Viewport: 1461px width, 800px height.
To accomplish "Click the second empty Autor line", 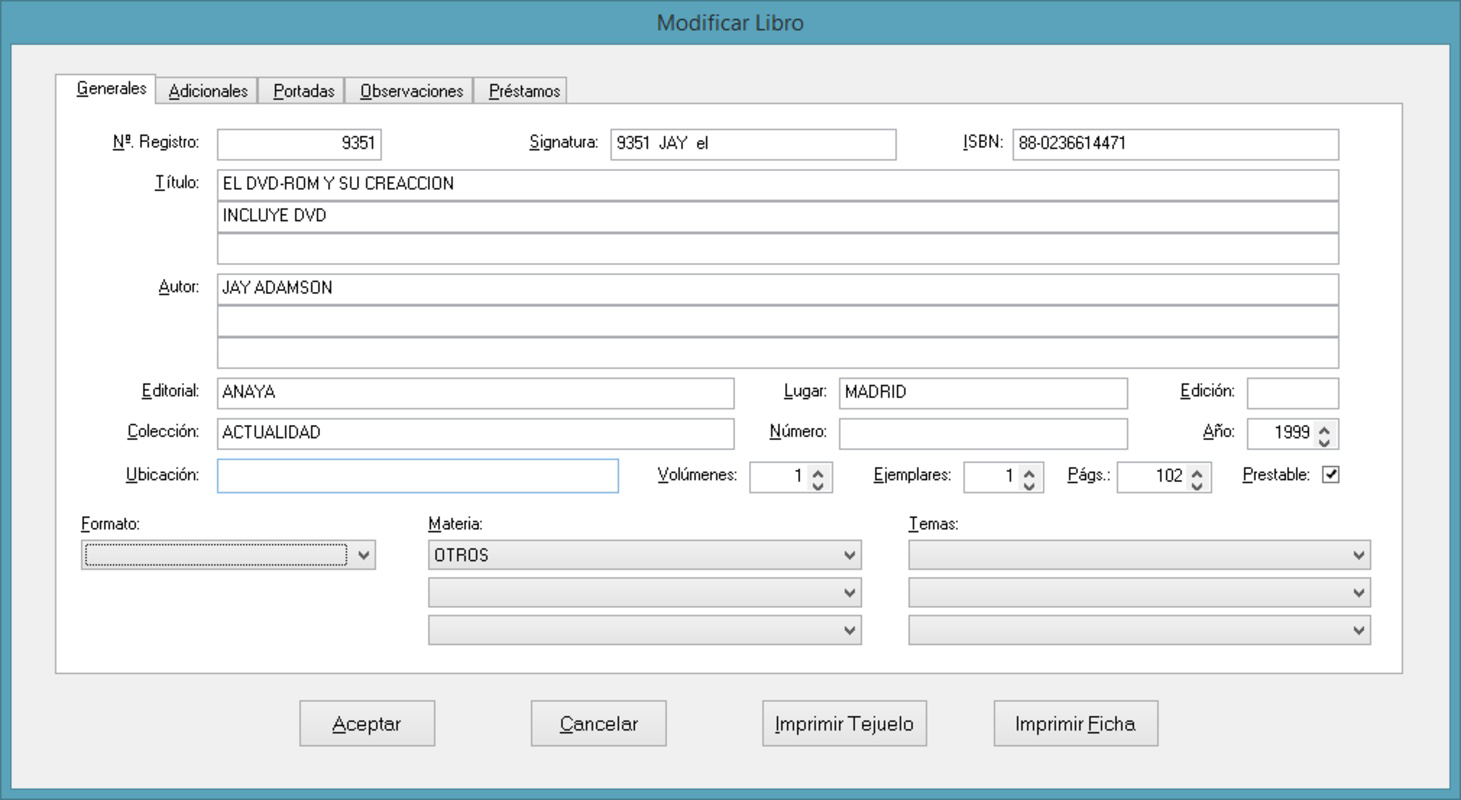I will [x=777, y=321].
